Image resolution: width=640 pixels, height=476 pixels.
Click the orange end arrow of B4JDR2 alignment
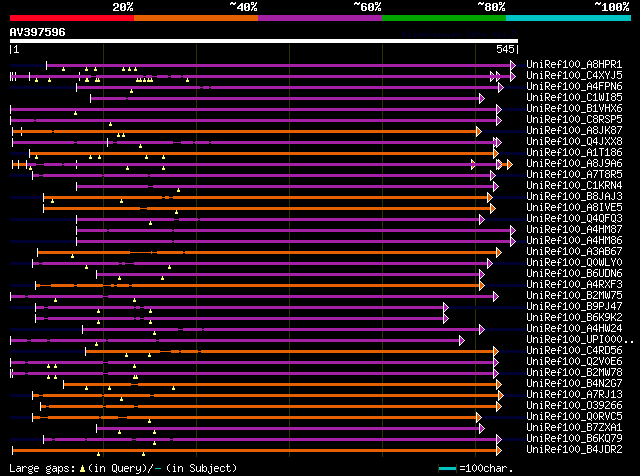tap(498, 451)
